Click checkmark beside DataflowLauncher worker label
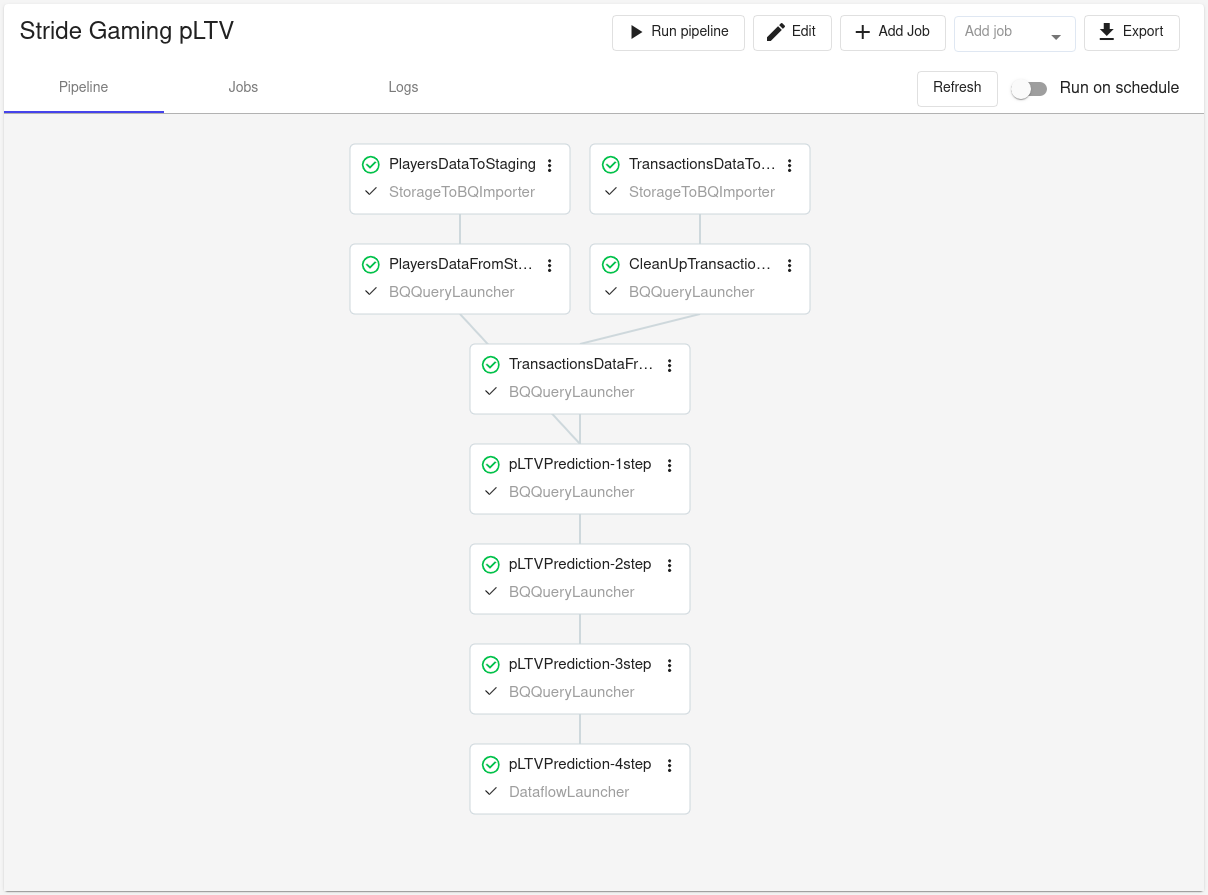 pyautogui.click(x=491, y=792)
